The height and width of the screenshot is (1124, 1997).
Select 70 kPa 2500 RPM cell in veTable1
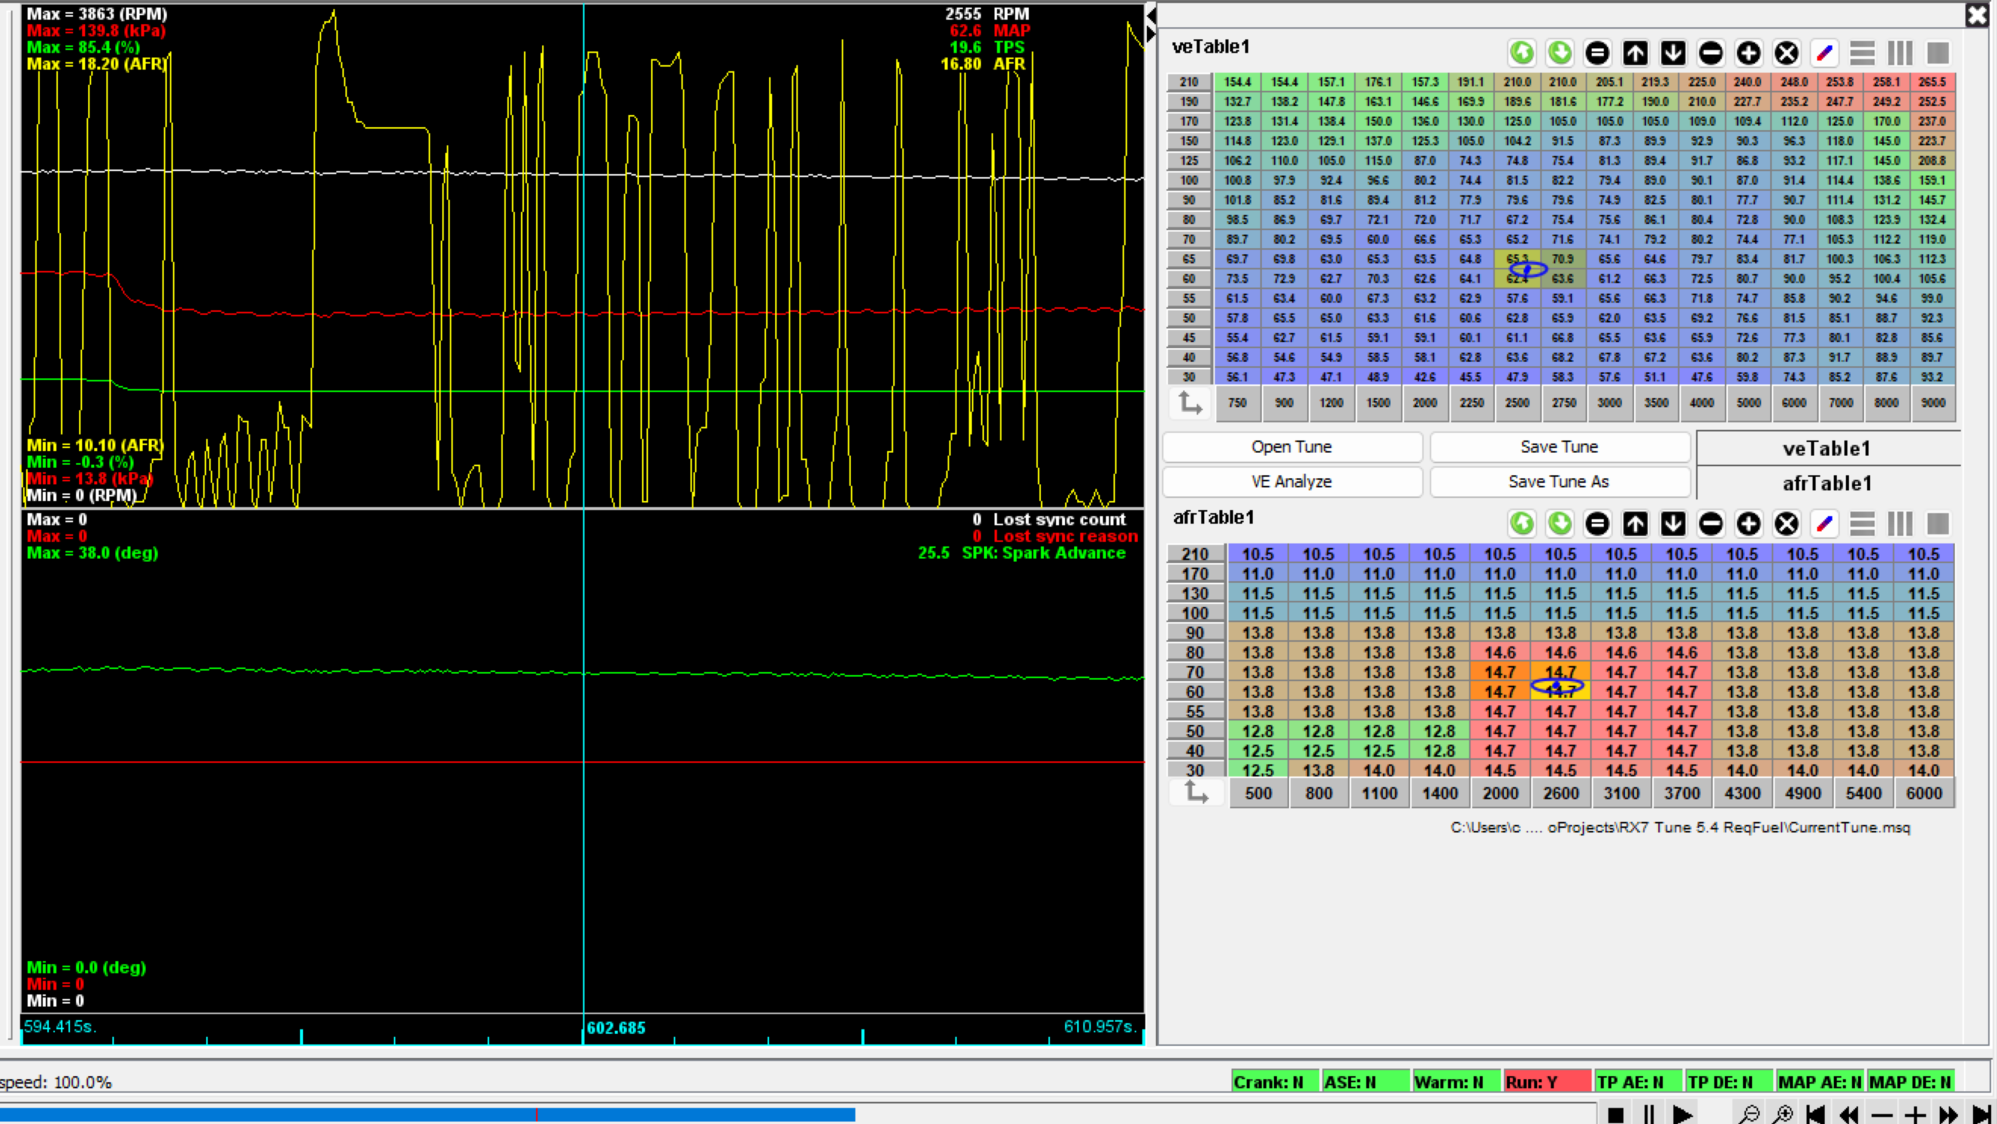click(x=1517, y=240)
